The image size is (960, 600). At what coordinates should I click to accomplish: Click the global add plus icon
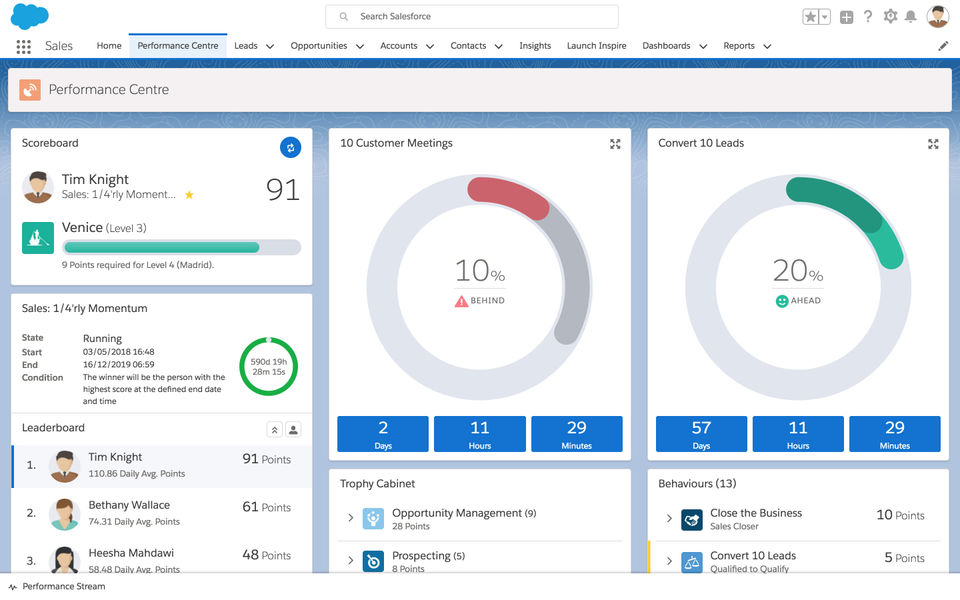coord(846,17)
